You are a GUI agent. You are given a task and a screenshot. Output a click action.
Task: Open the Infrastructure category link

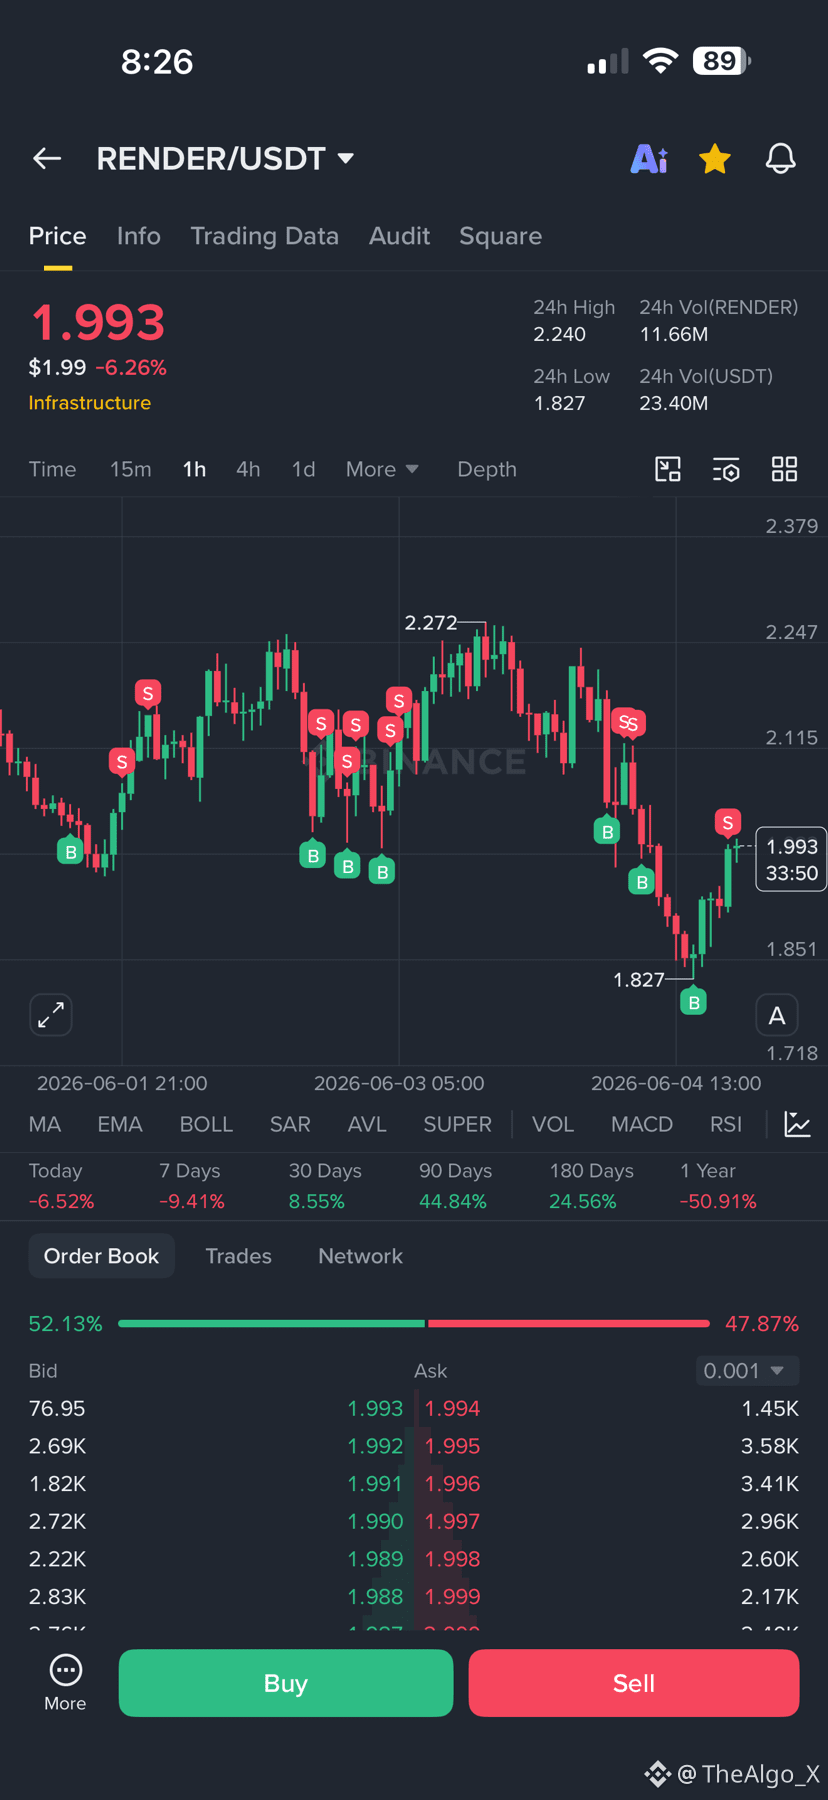tap(90, 402)
